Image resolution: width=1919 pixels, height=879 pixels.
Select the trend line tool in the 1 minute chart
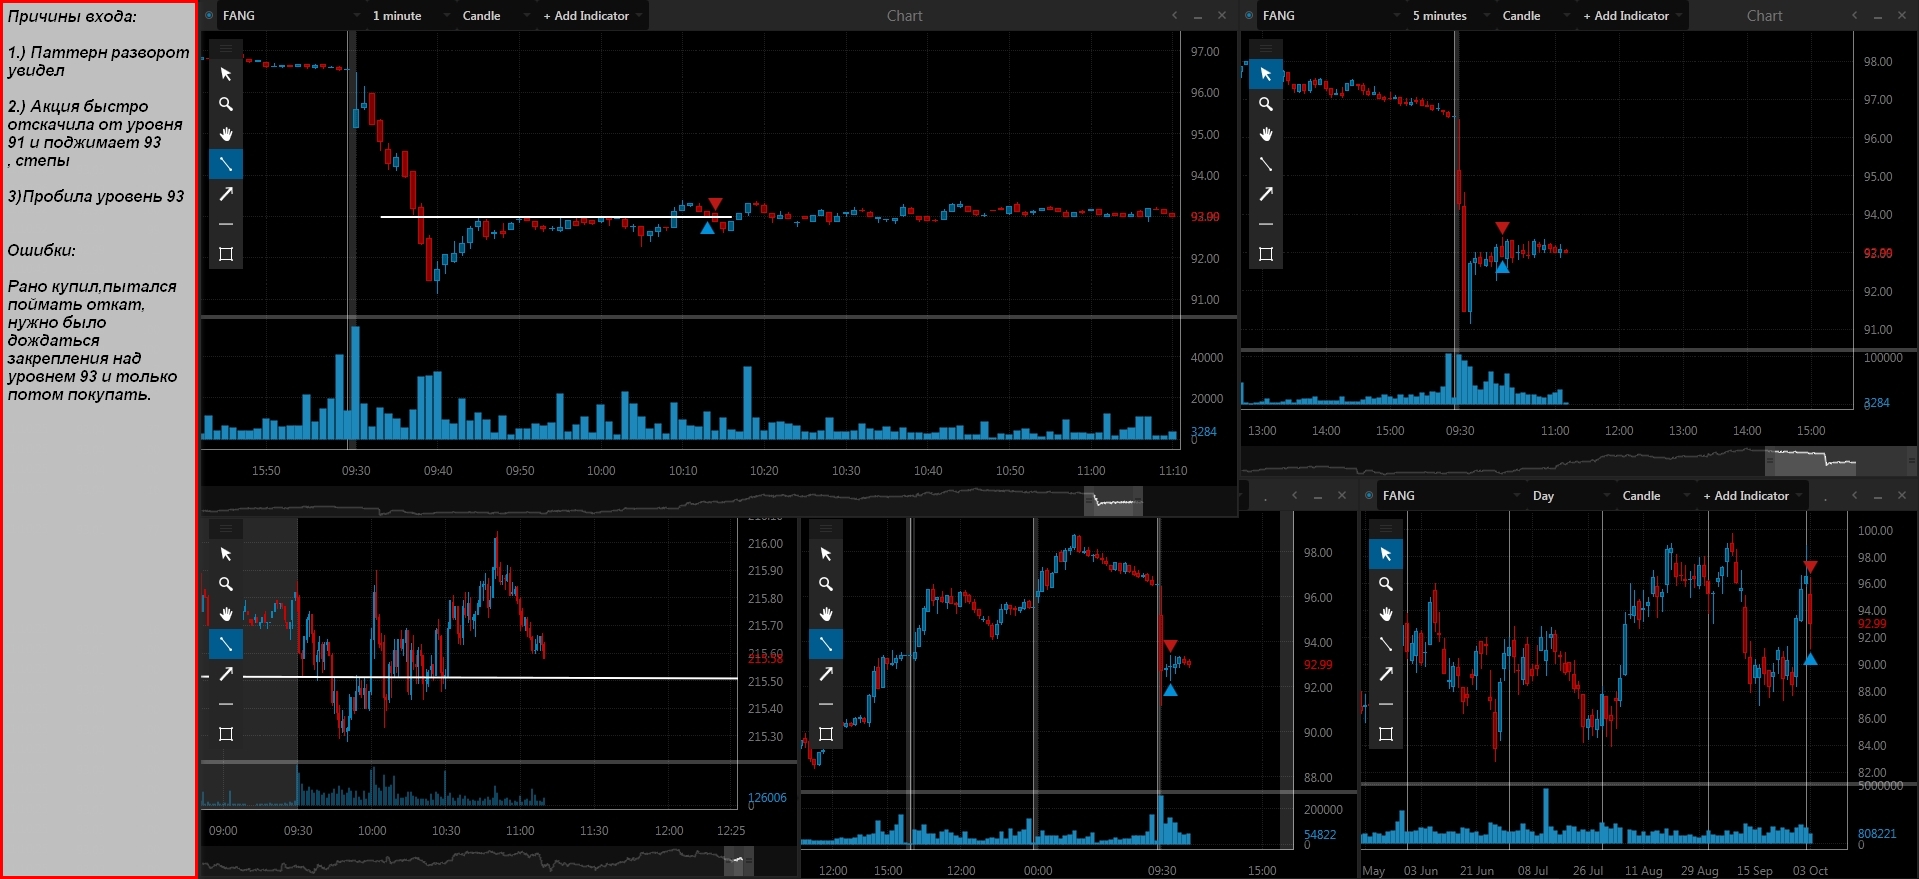point(226,164)
